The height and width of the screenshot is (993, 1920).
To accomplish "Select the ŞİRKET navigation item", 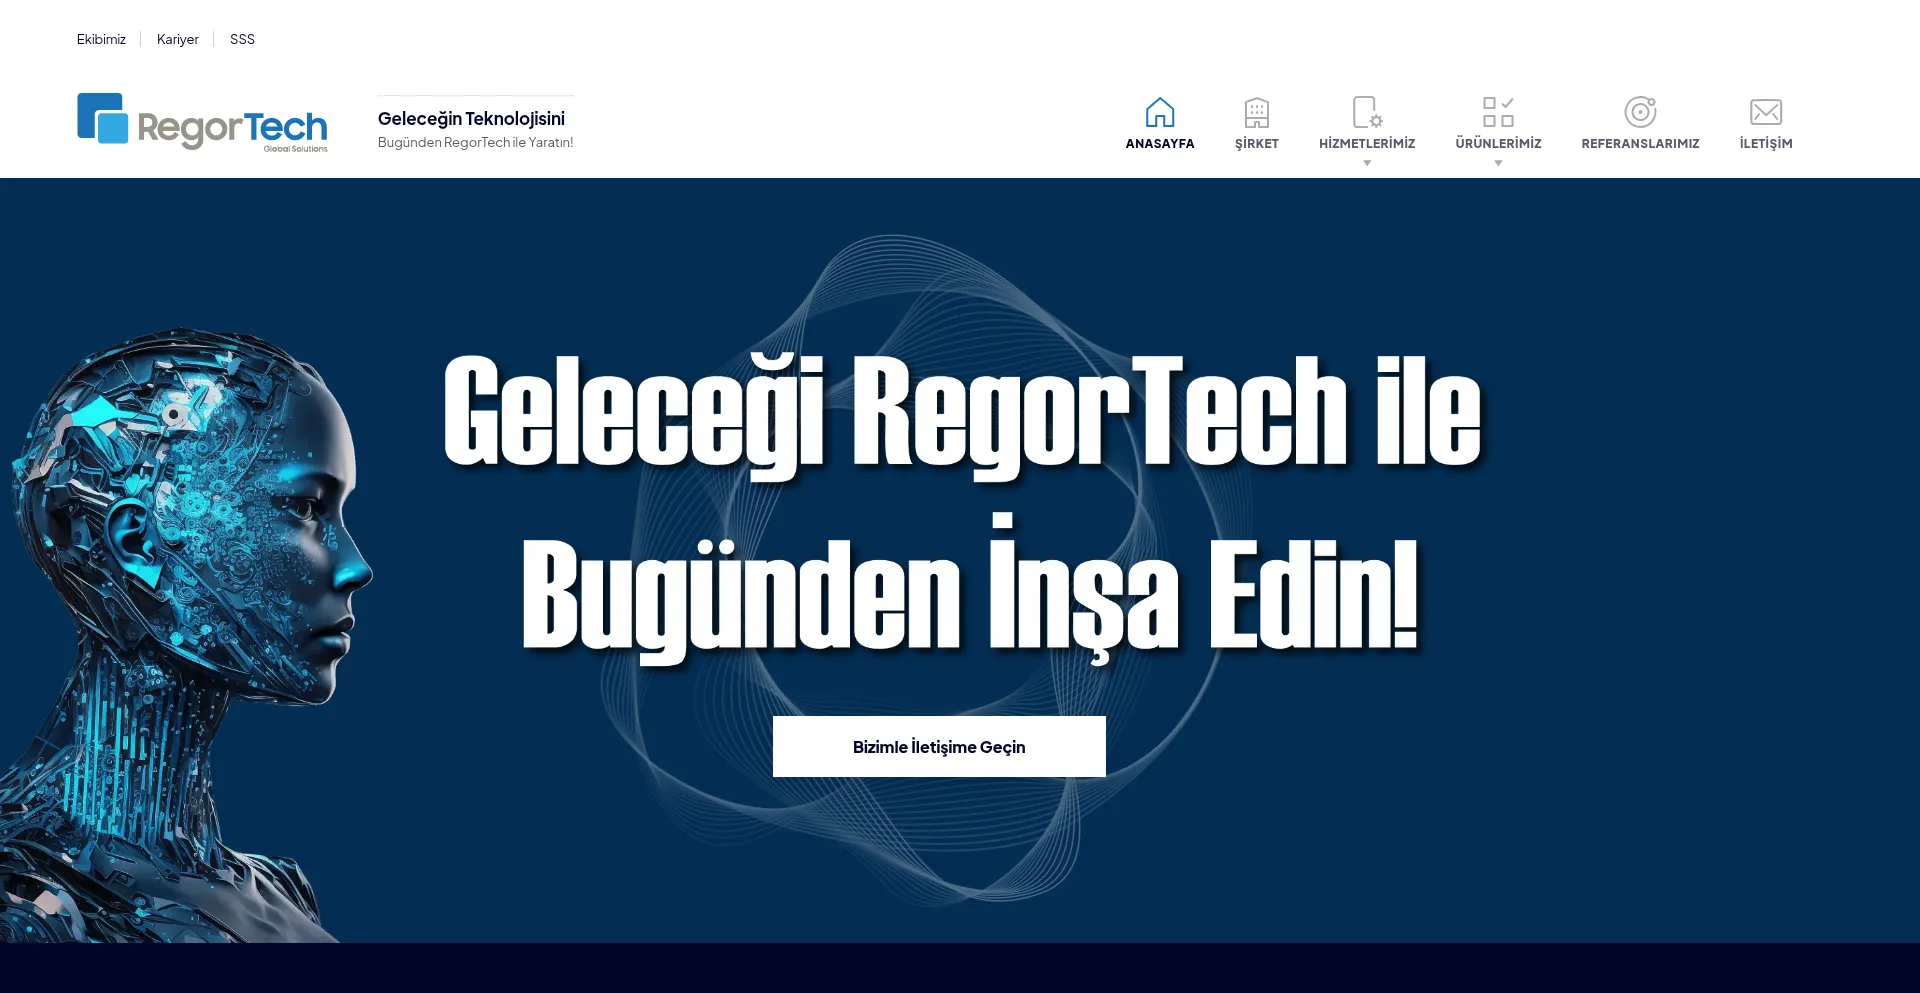I will [x=1256, y=143].
